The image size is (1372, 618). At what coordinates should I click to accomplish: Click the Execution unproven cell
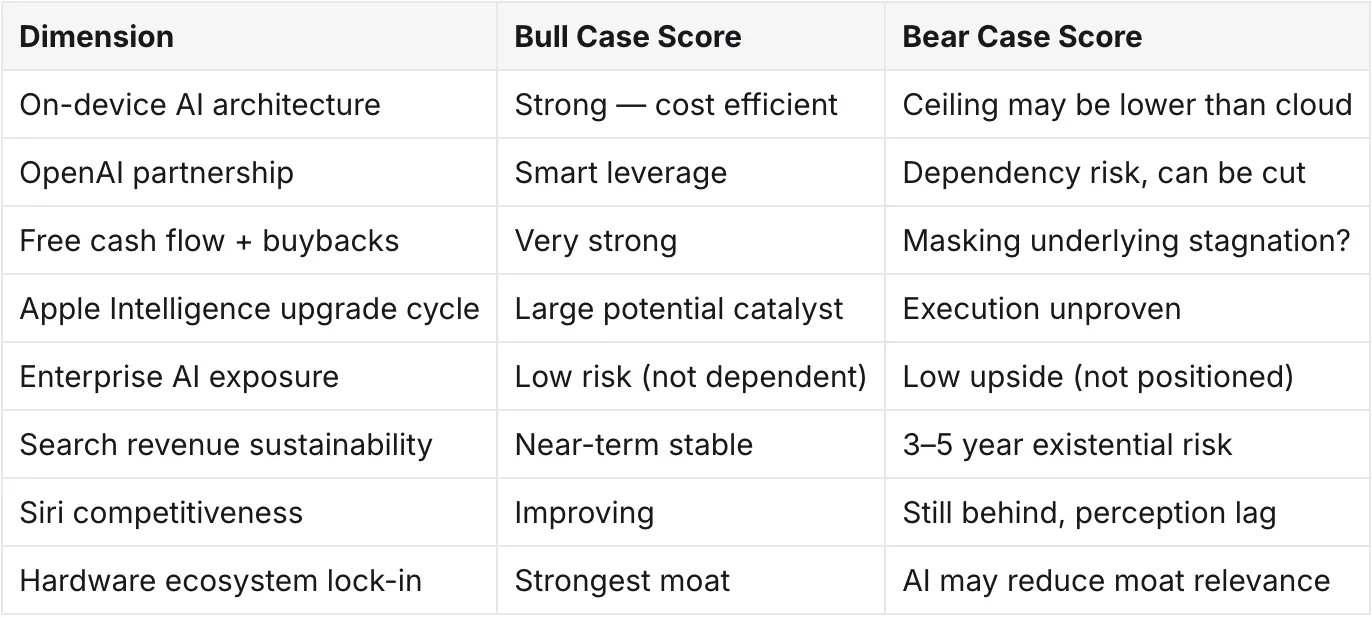point(1127,308)
